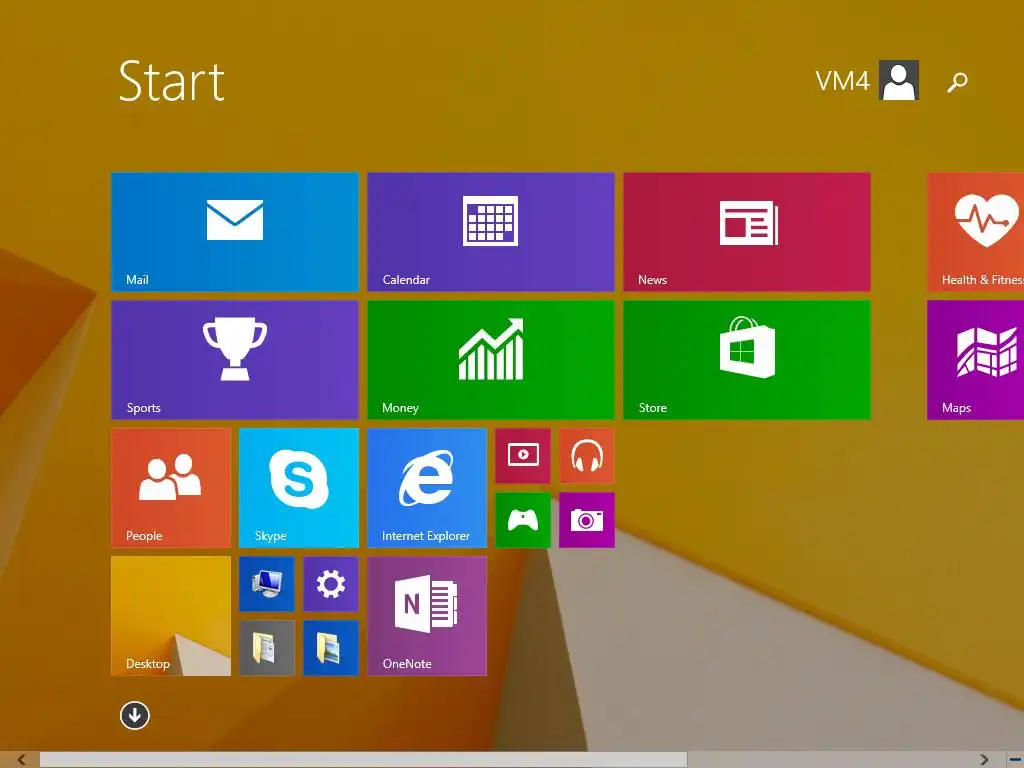Screen dimensions: 1024x768
Task: Open the small Video tile
Action: coord(523,456)
